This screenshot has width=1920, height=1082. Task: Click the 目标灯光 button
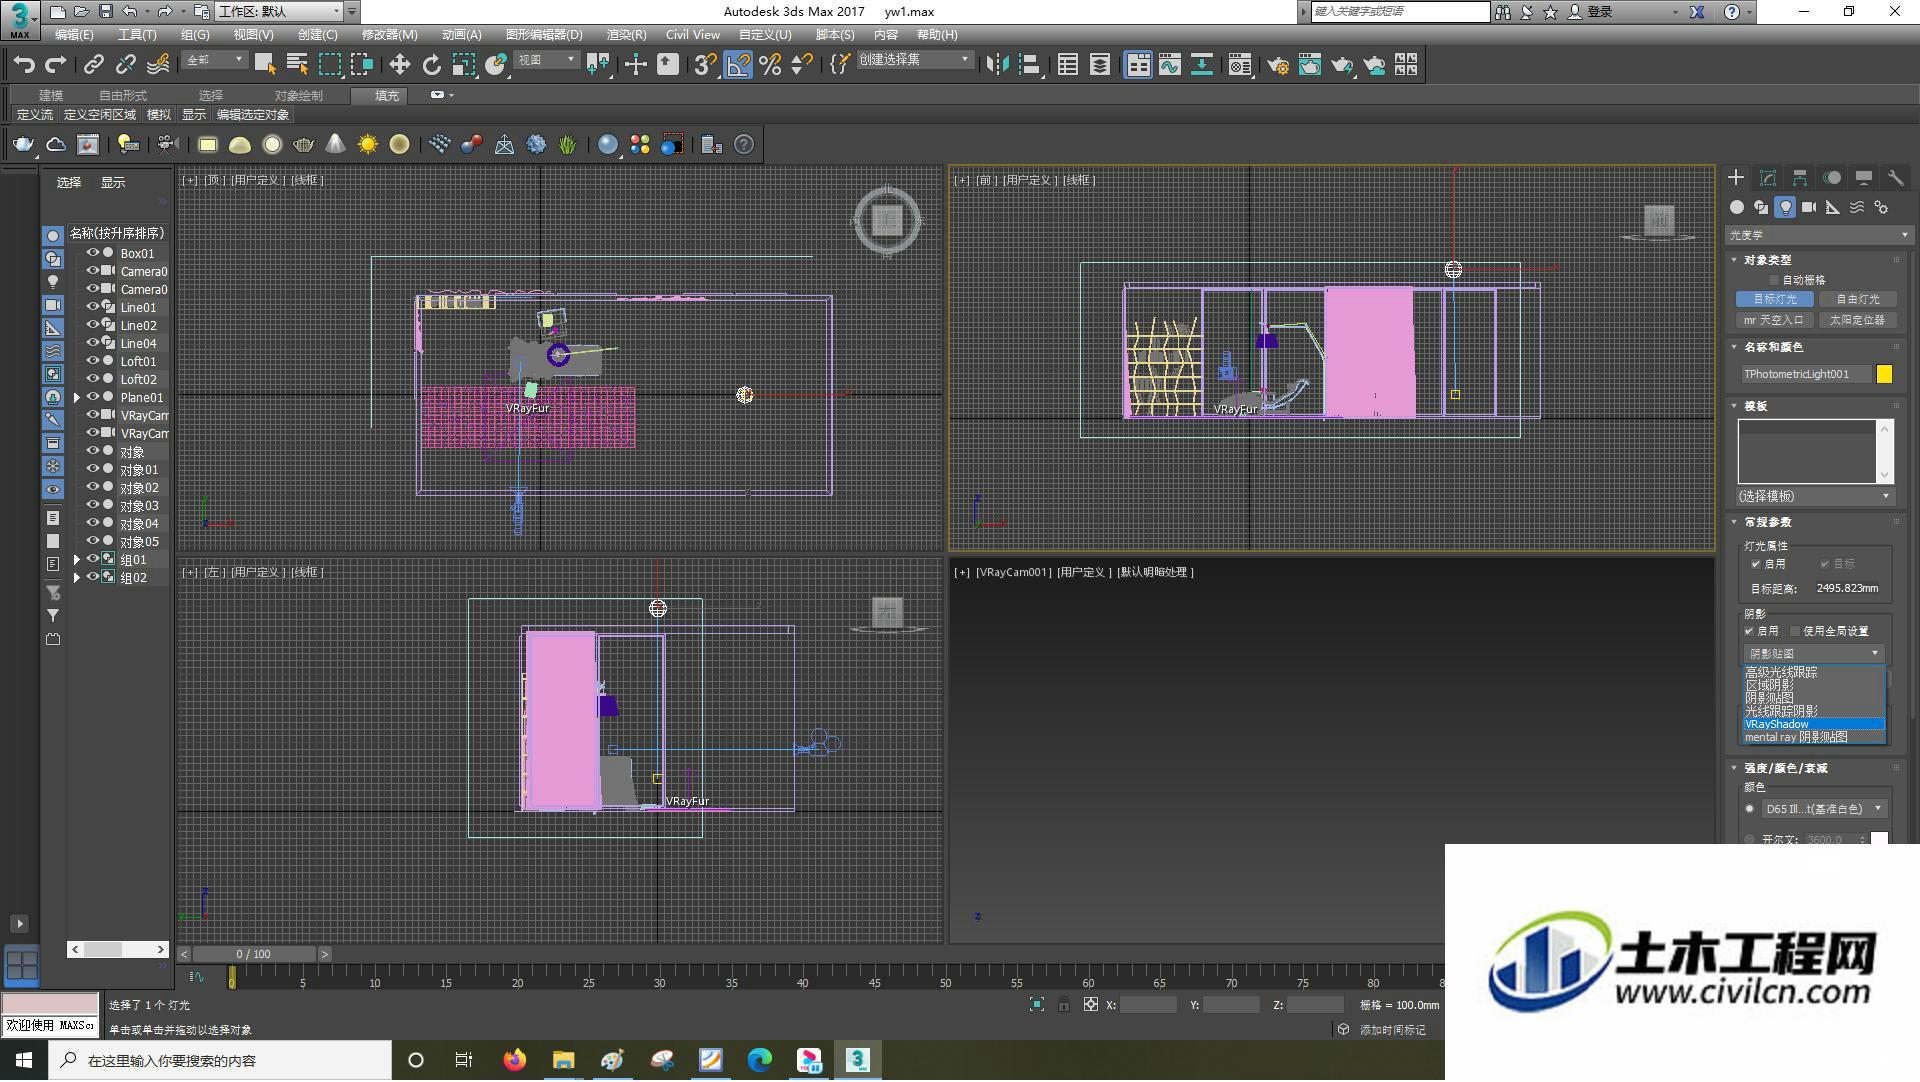pos(1775,299)
